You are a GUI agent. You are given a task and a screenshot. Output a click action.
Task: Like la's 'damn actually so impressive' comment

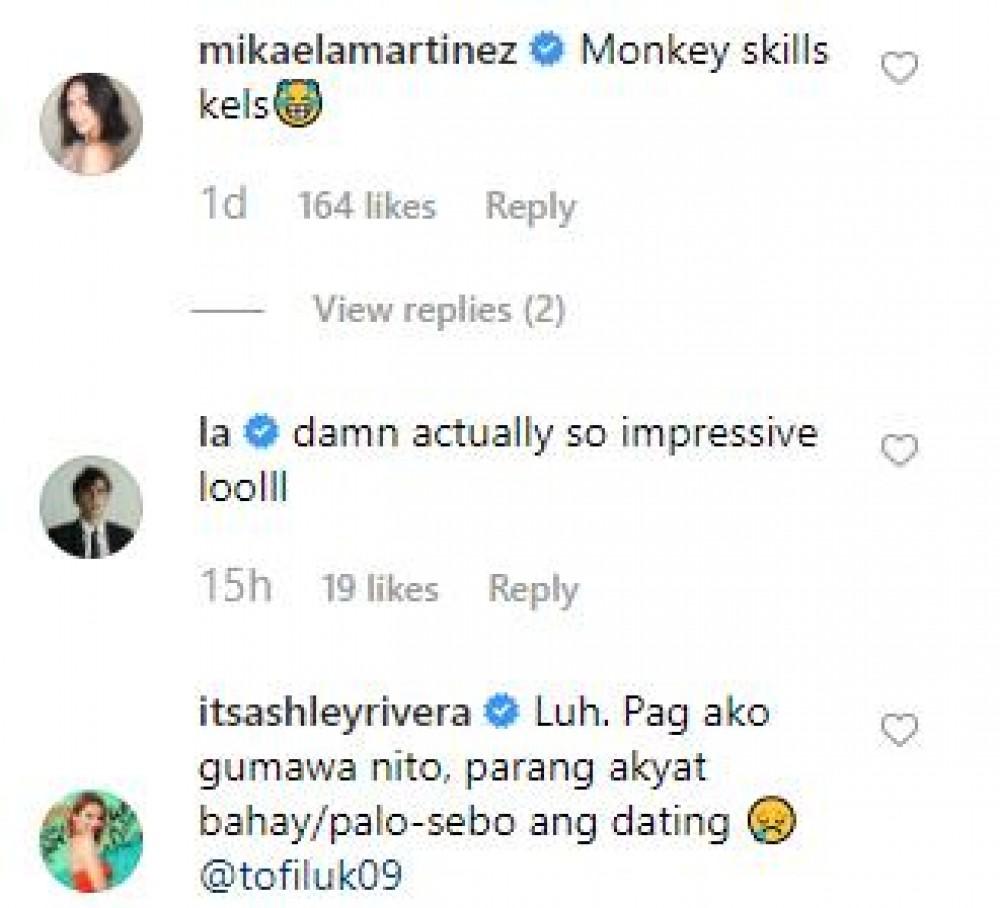click(901, 451)
